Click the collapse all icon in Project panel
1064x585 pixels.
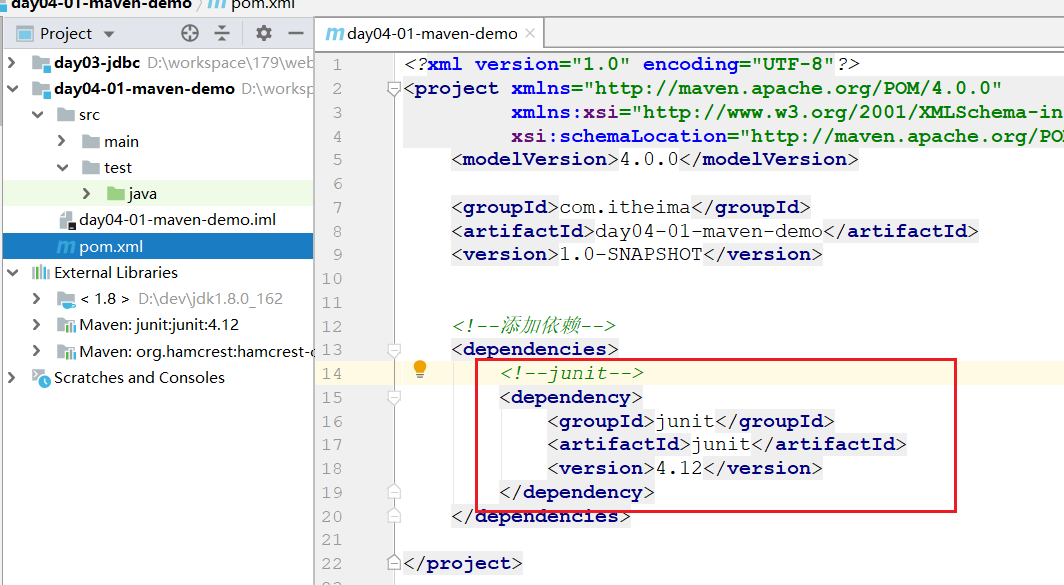click(x=222, y=33)
